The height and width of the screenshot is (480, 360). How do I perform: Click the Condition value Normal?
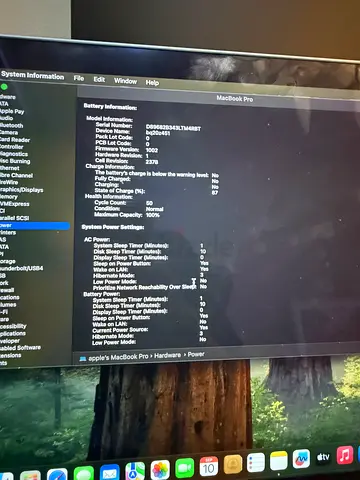(155, 209)
